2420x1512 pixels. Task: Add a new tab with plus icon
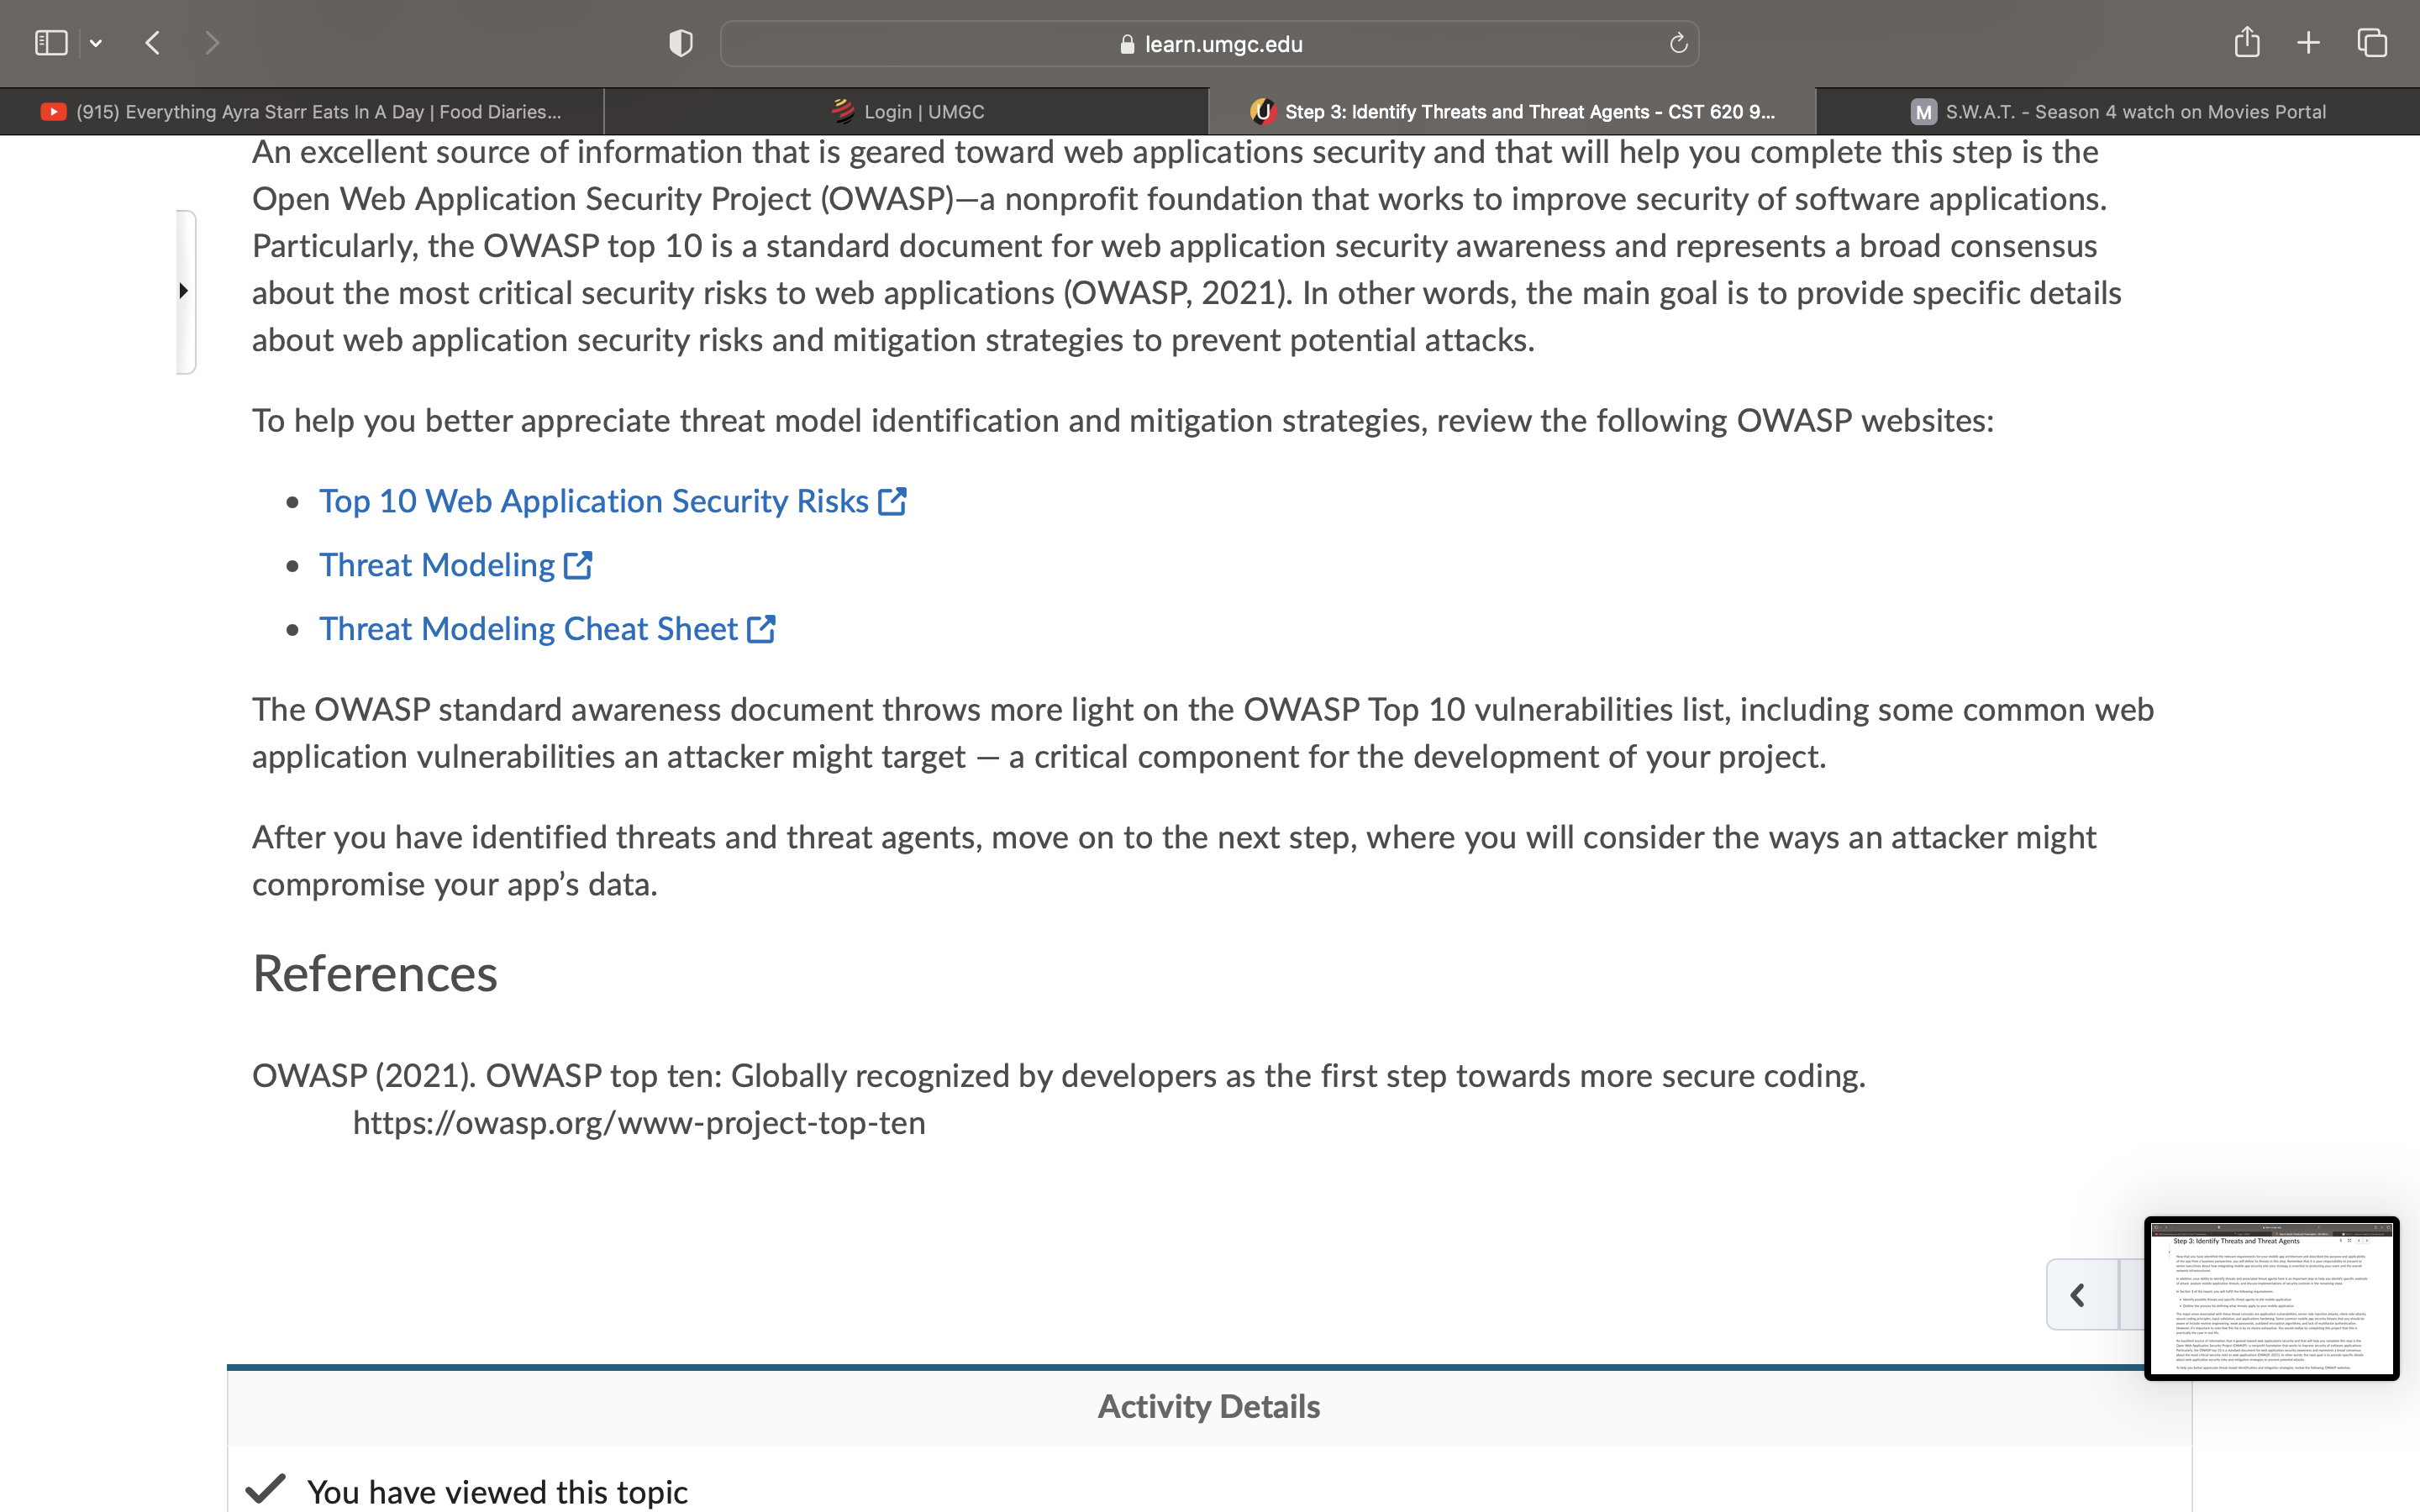2308,43
